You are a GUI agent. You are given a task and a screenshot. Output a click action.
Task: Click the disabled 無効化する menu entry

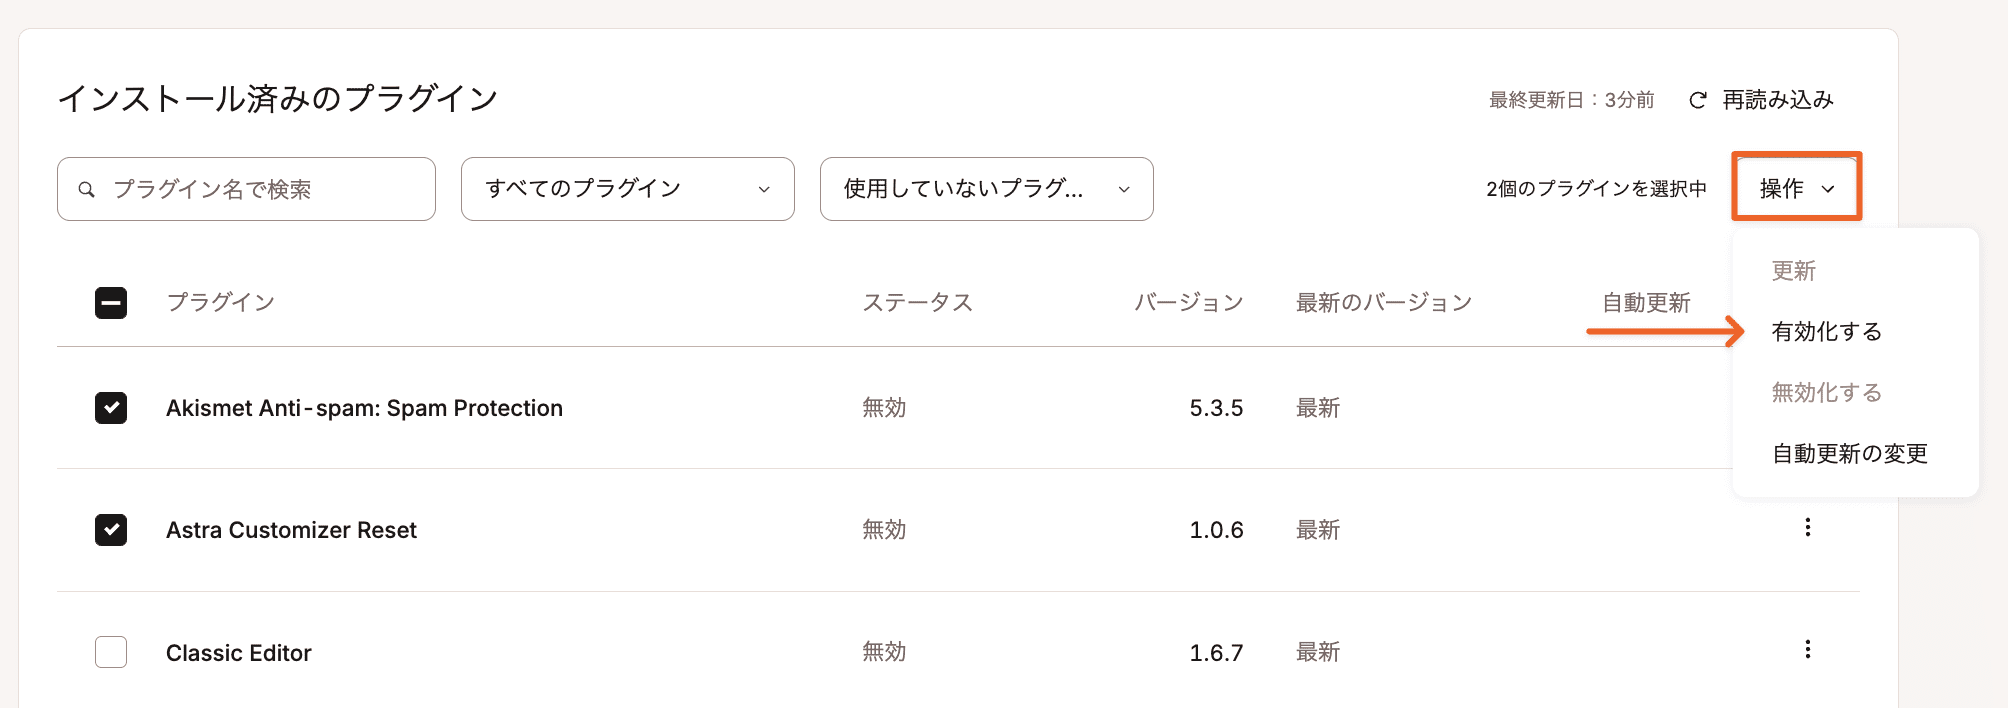click(x=1826, y=393)
